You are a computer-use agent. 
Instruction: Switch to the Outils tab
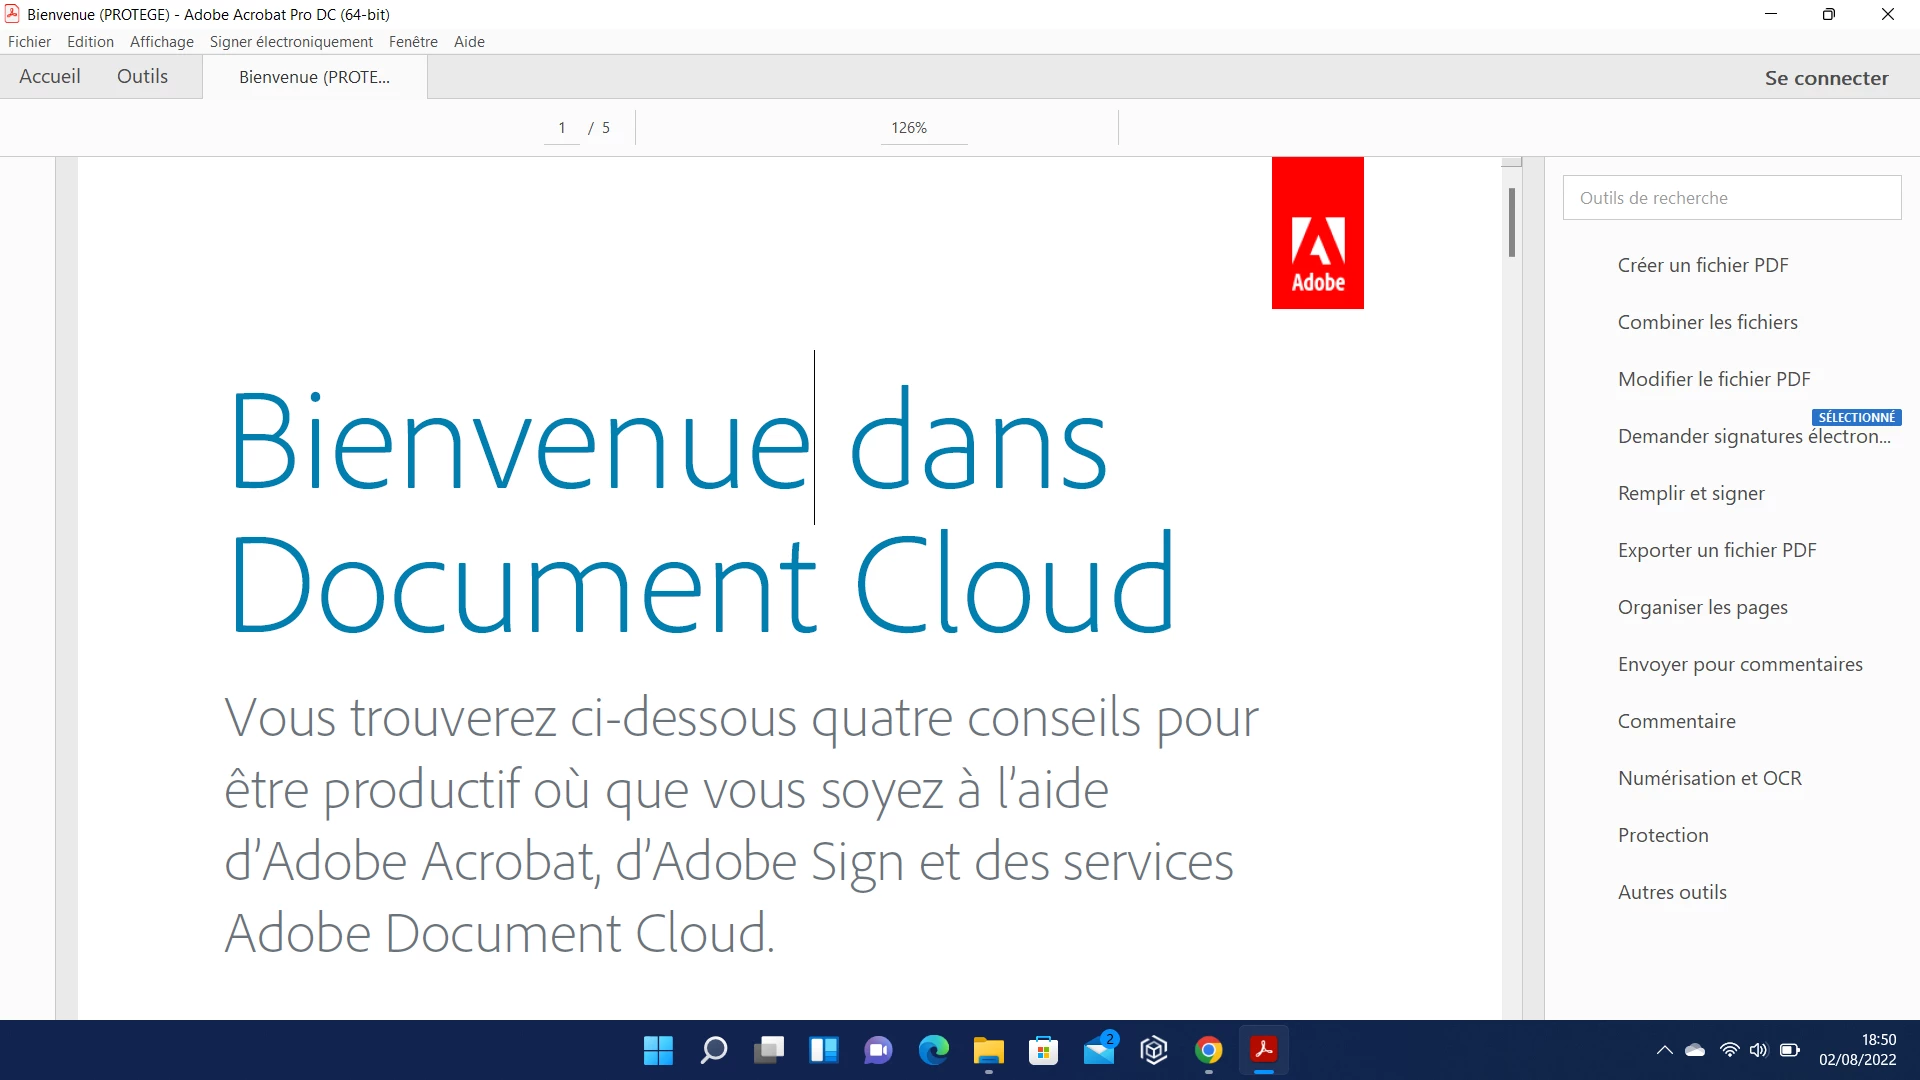click(142, 76)
